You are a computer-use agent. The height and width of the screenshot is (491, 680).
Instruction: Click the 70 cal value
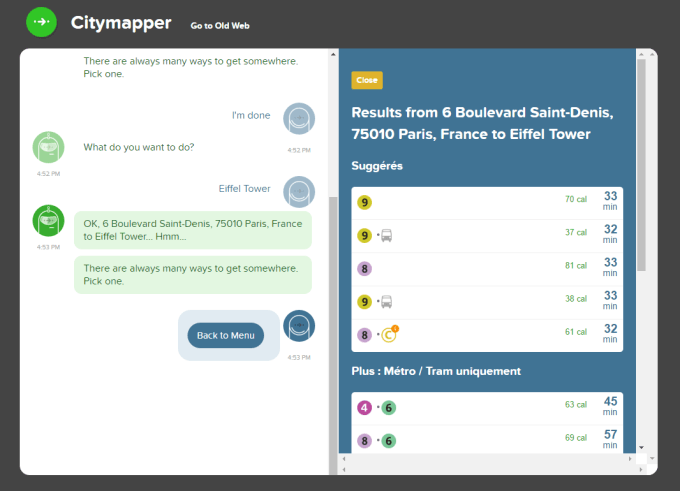(x=576, y=199)
